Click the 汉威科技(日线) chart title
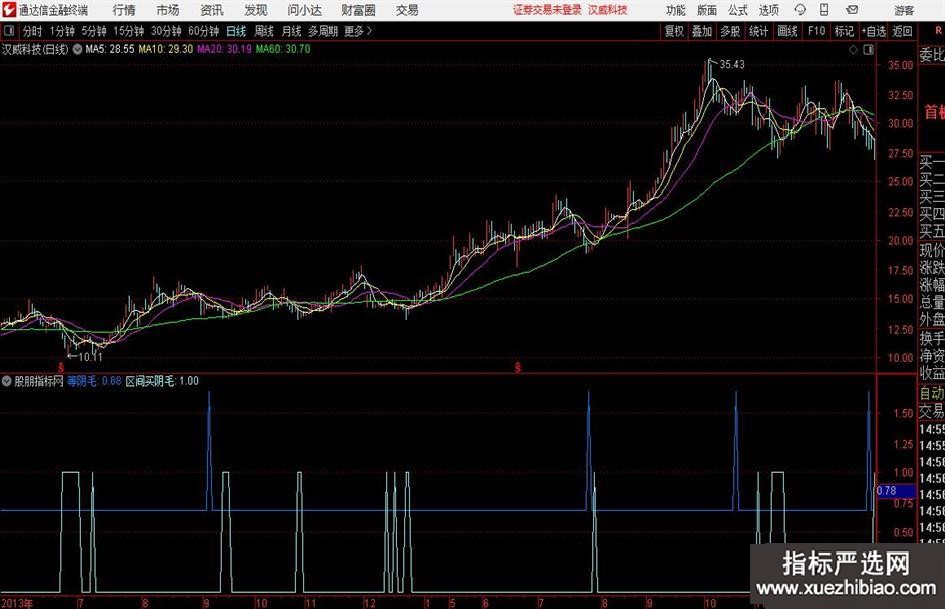 pyautogui.click(x=35, y=49)
